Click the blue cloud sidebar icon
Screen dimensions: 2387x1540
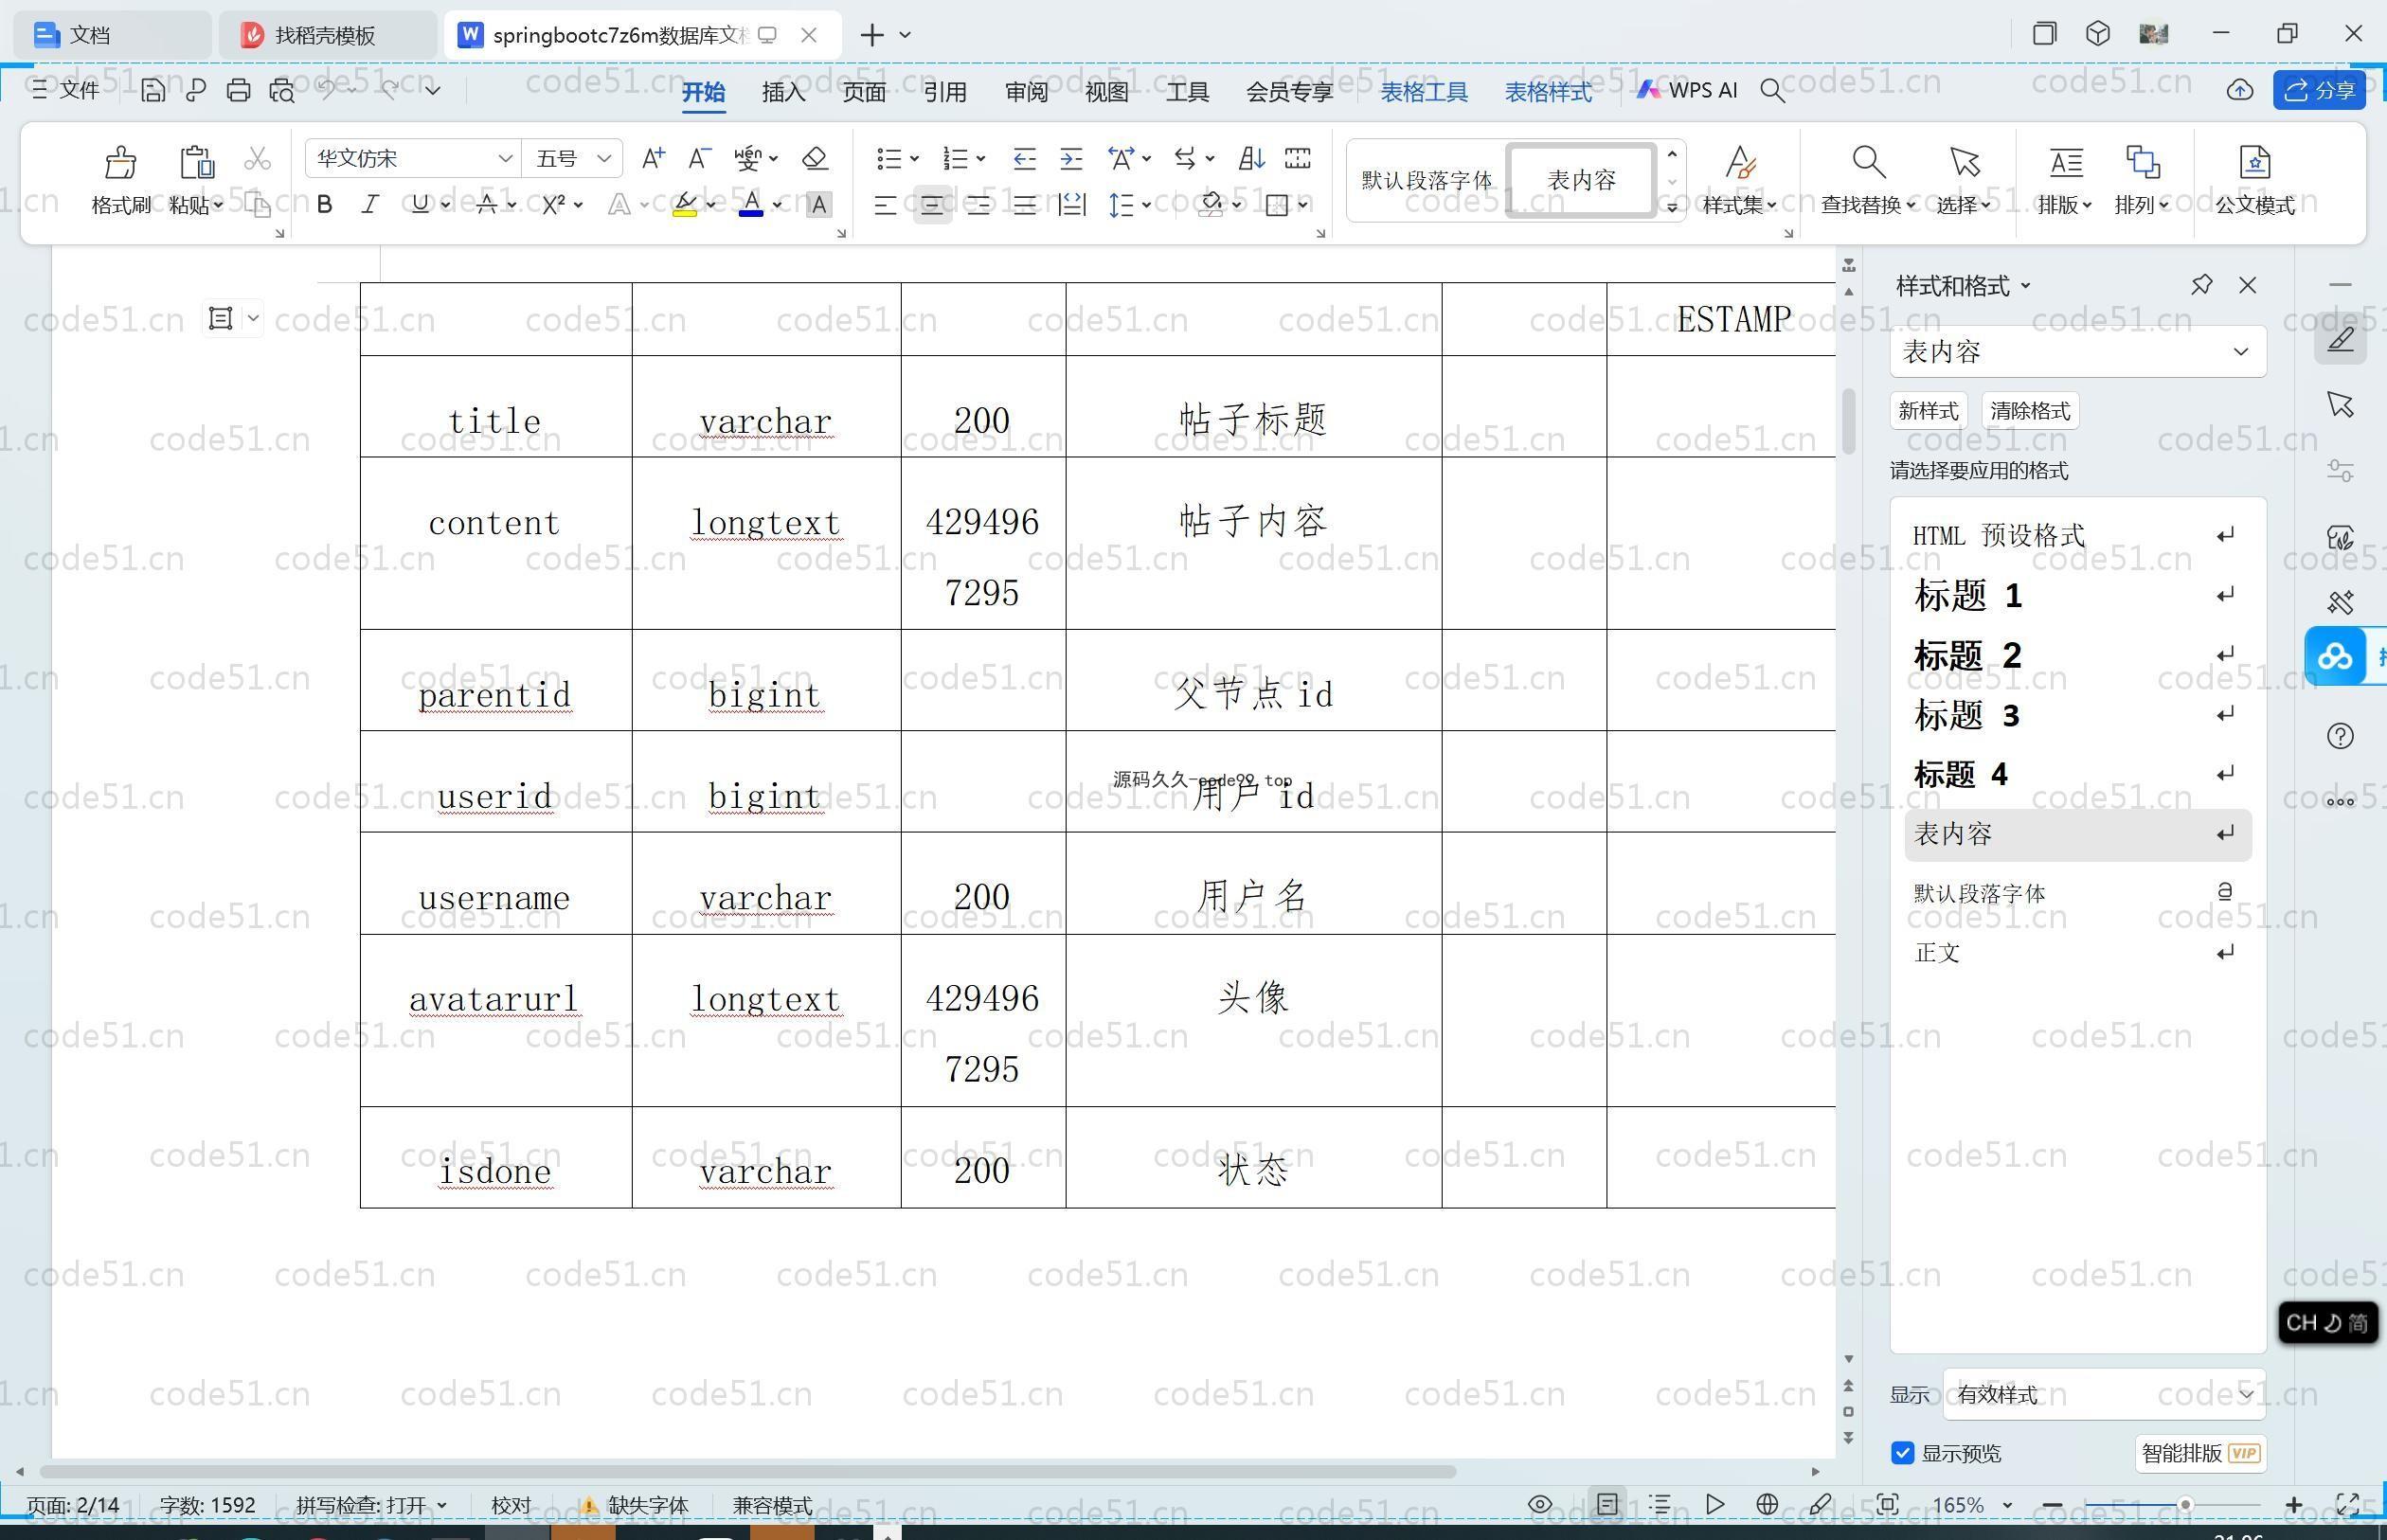(2335, 656)
